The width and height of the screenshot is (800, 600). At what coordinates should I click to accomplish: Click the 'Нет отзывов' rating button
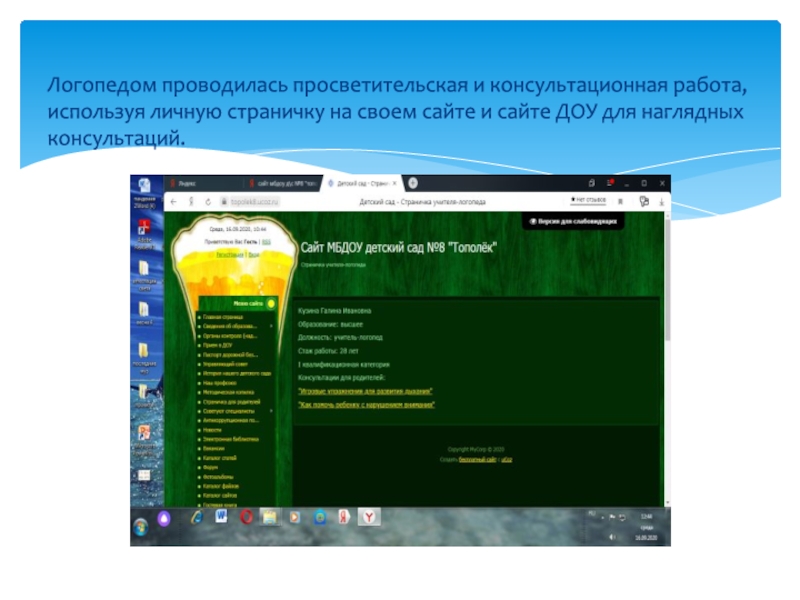[x=588, y=200]
